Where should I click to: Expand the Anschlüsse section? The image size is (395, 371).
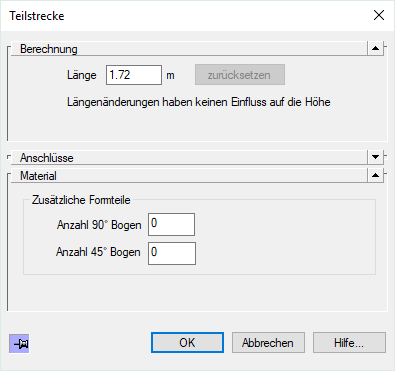pos(376,157)
